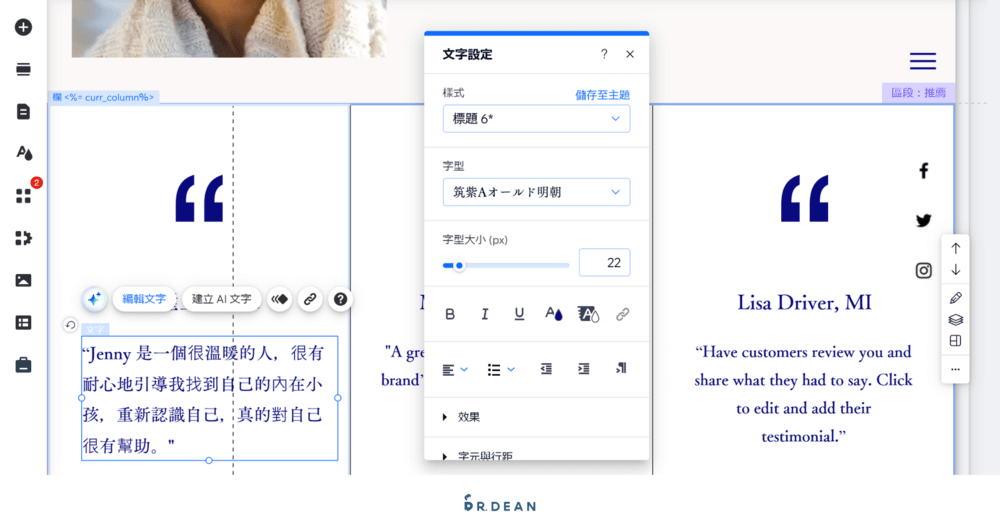Image resolution: width=1000 pixels, height=521 pixels.
Task: Open the 字型 font dropdown
Action: point(536,192)
